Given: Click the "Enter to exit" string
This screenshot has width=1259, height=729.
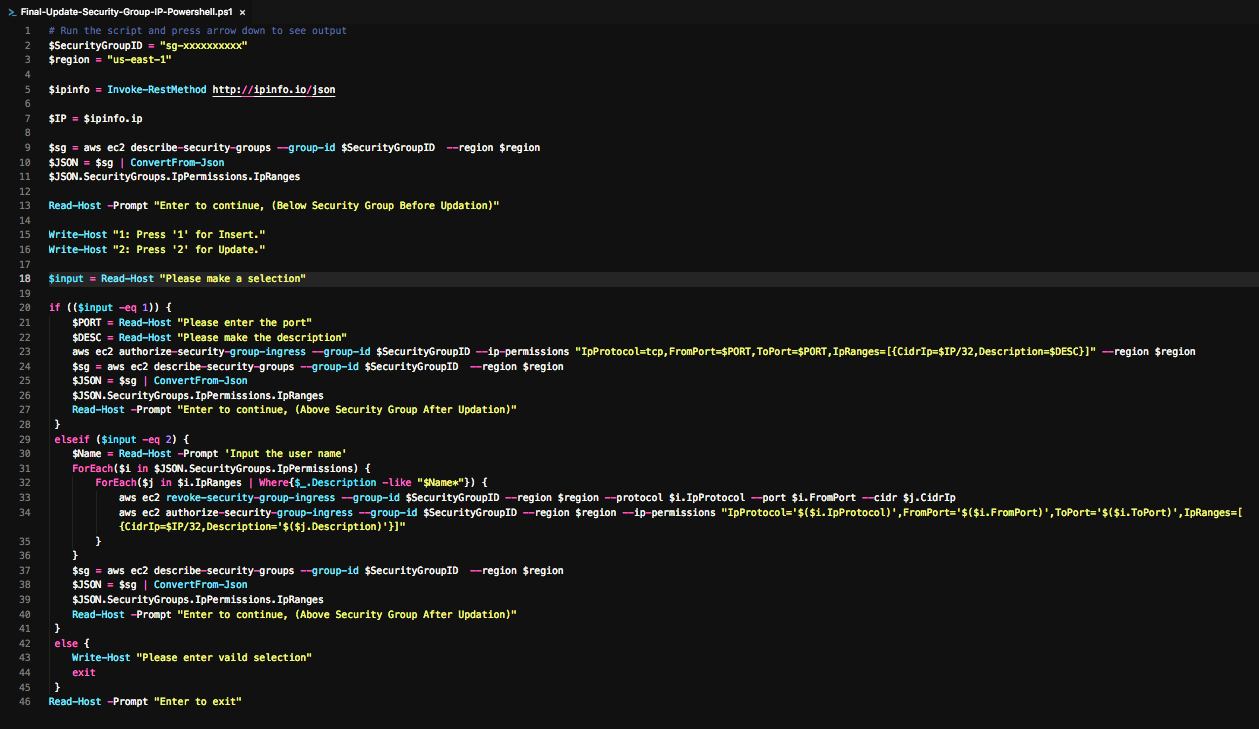Looking at the screenshot, I should pyautogui.click(x=197, y=702).
